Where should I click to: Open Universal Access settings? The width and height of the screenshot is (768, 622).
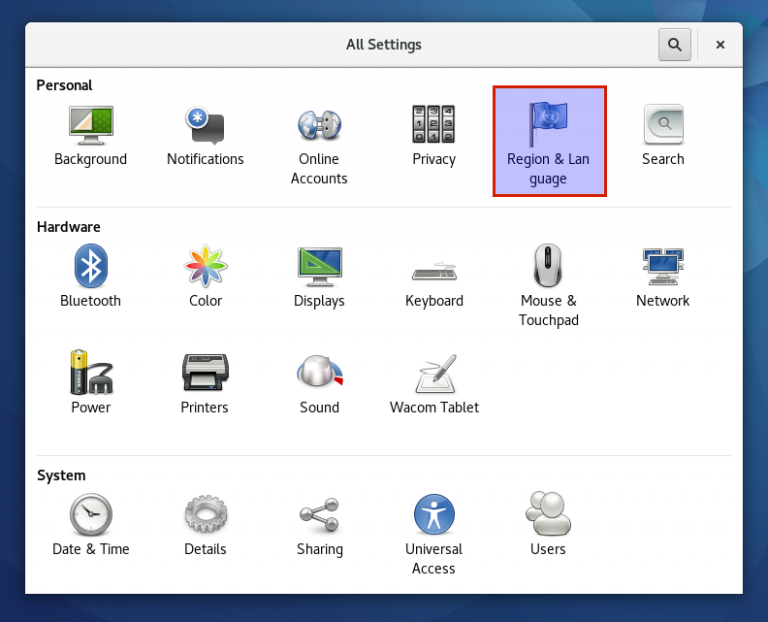coord(434,530)
